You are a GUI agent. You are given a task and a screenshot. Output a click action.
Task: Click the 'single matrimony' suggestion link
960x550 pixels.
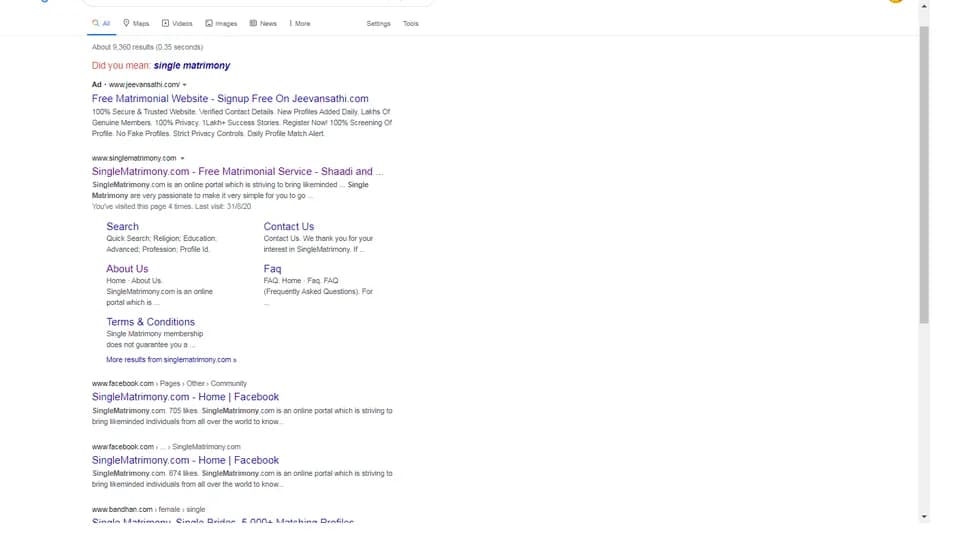coord(192,66)
